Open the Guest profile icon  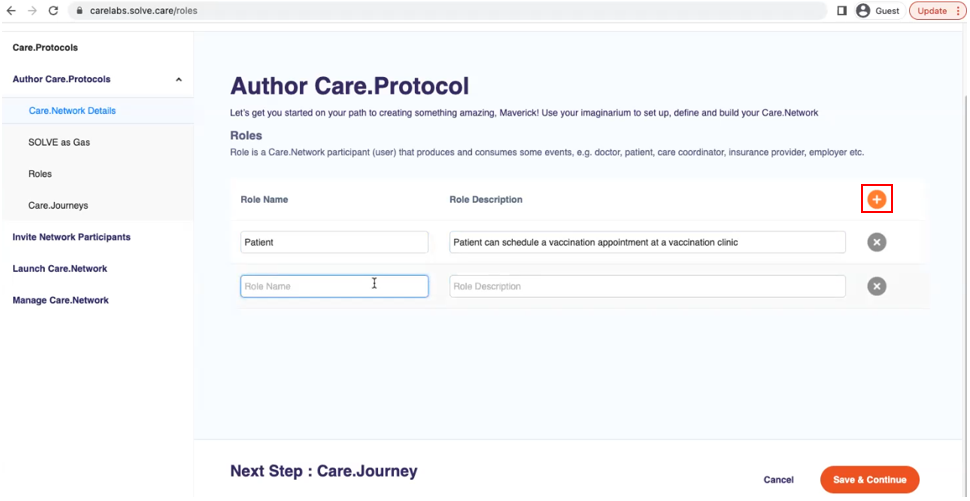(x=863, y=11)
